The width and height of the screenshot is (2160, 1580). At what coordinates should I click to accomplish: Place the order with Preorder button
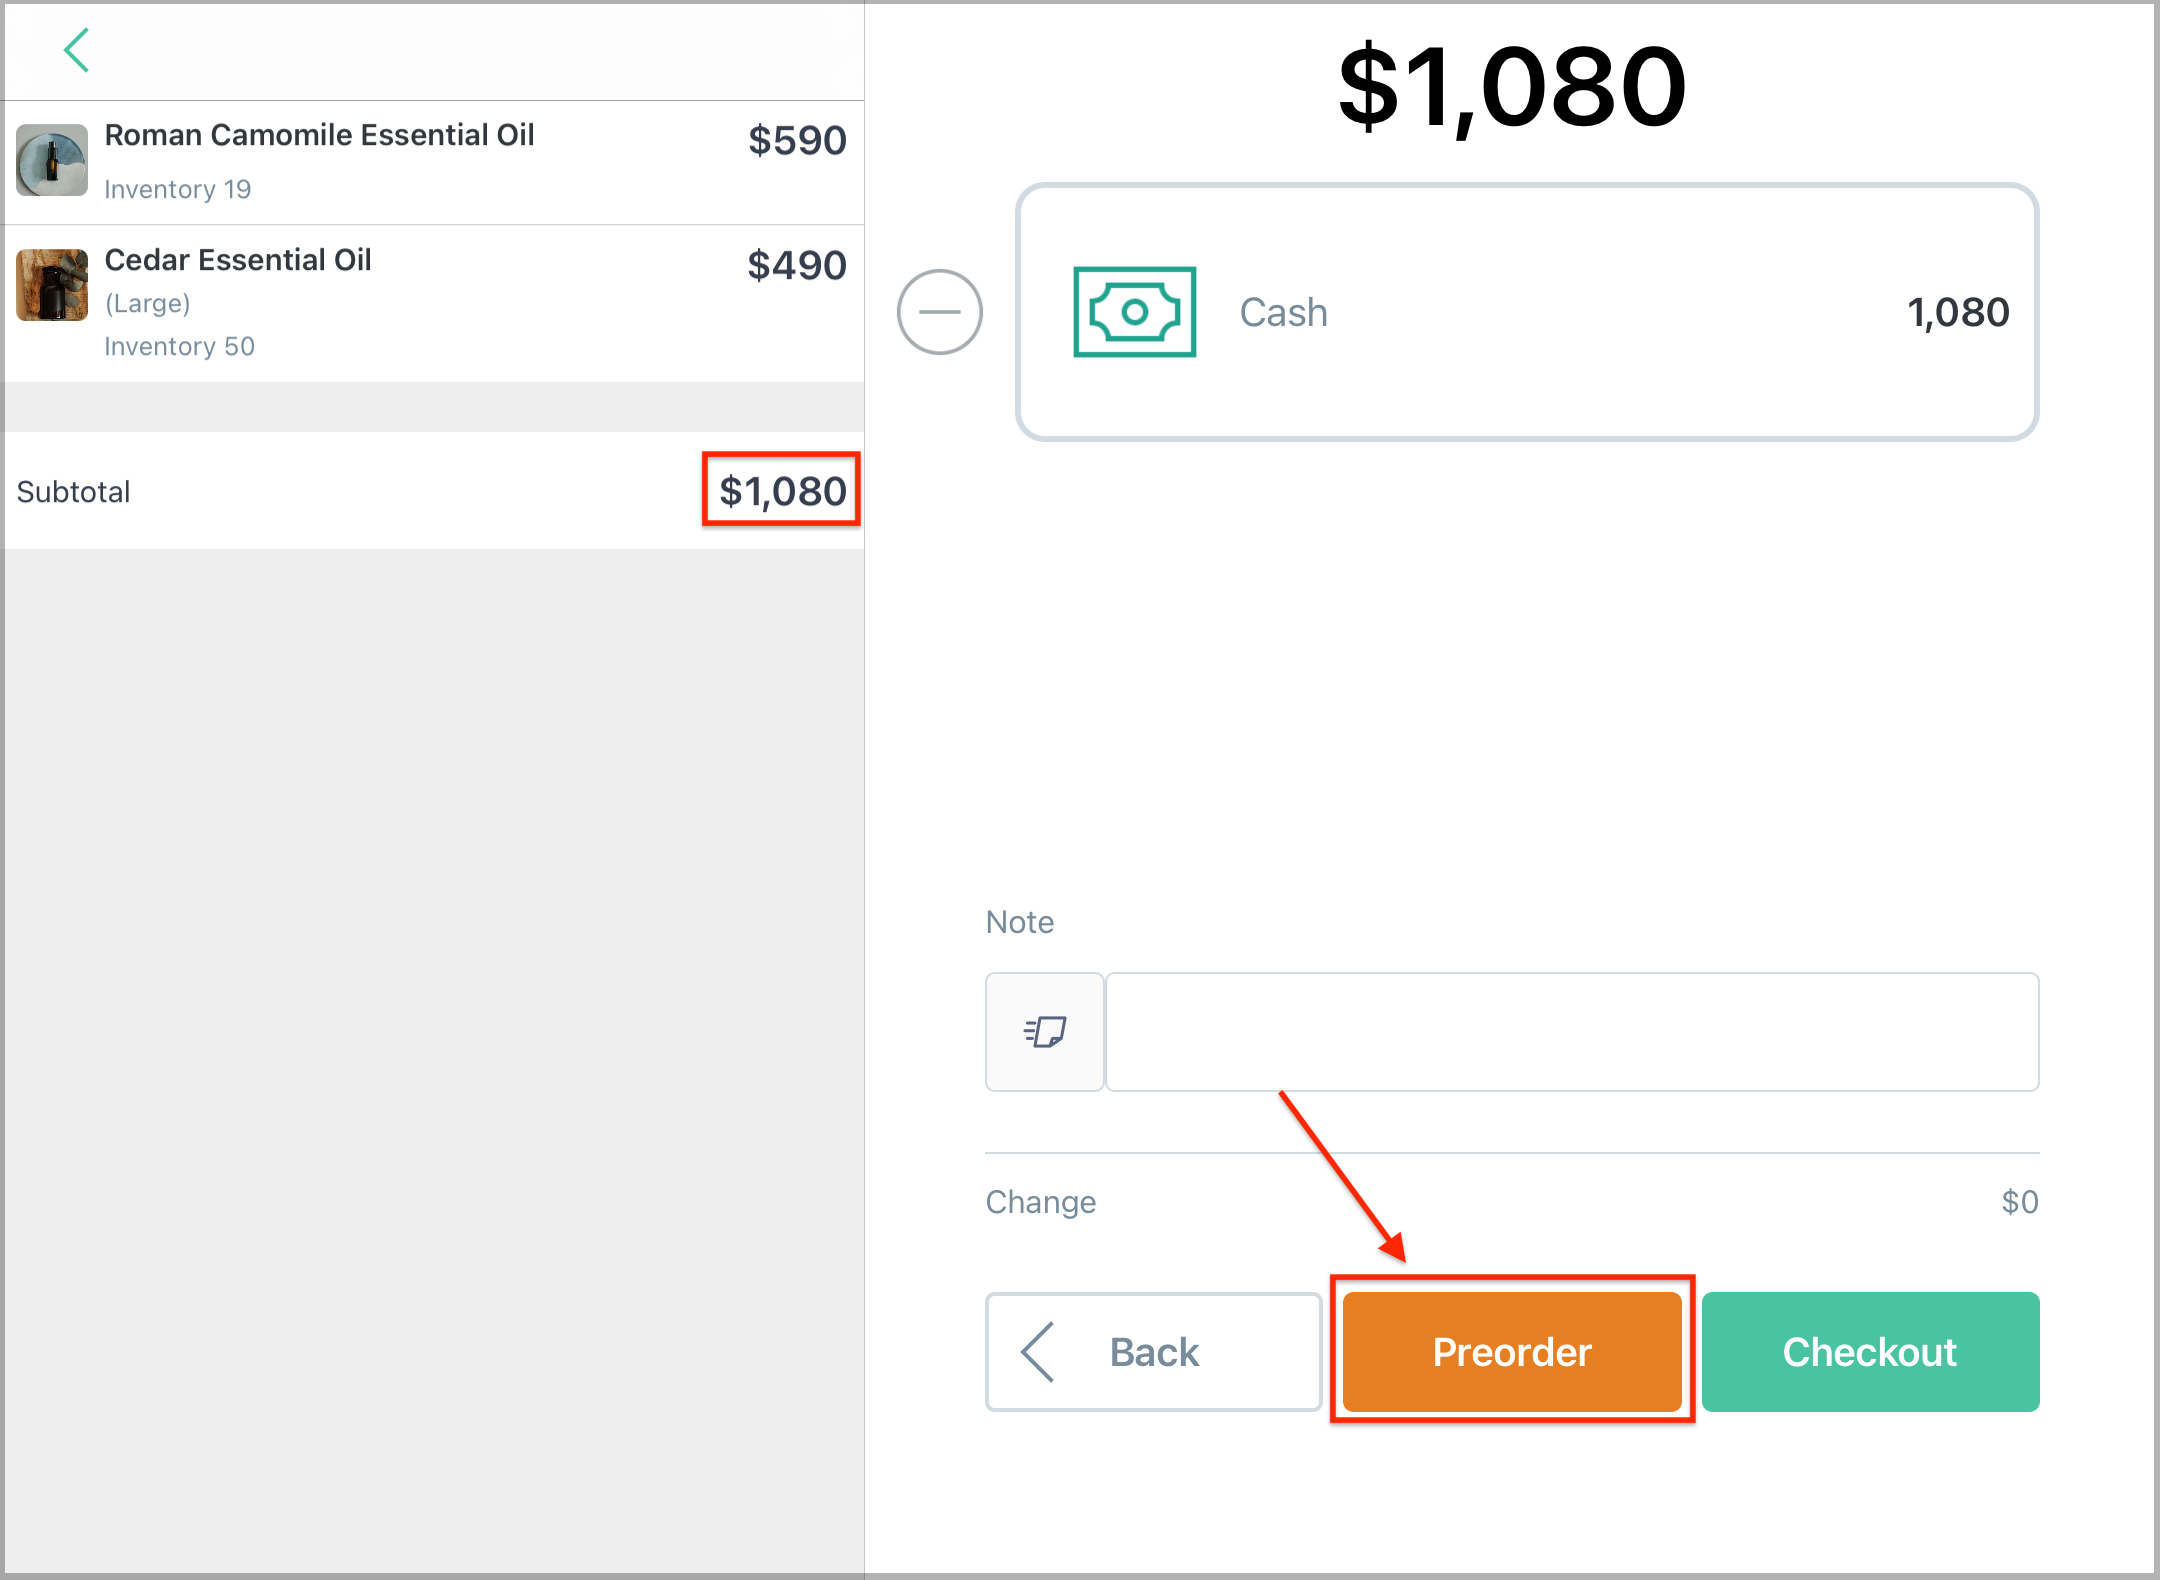point(1512,1352)
